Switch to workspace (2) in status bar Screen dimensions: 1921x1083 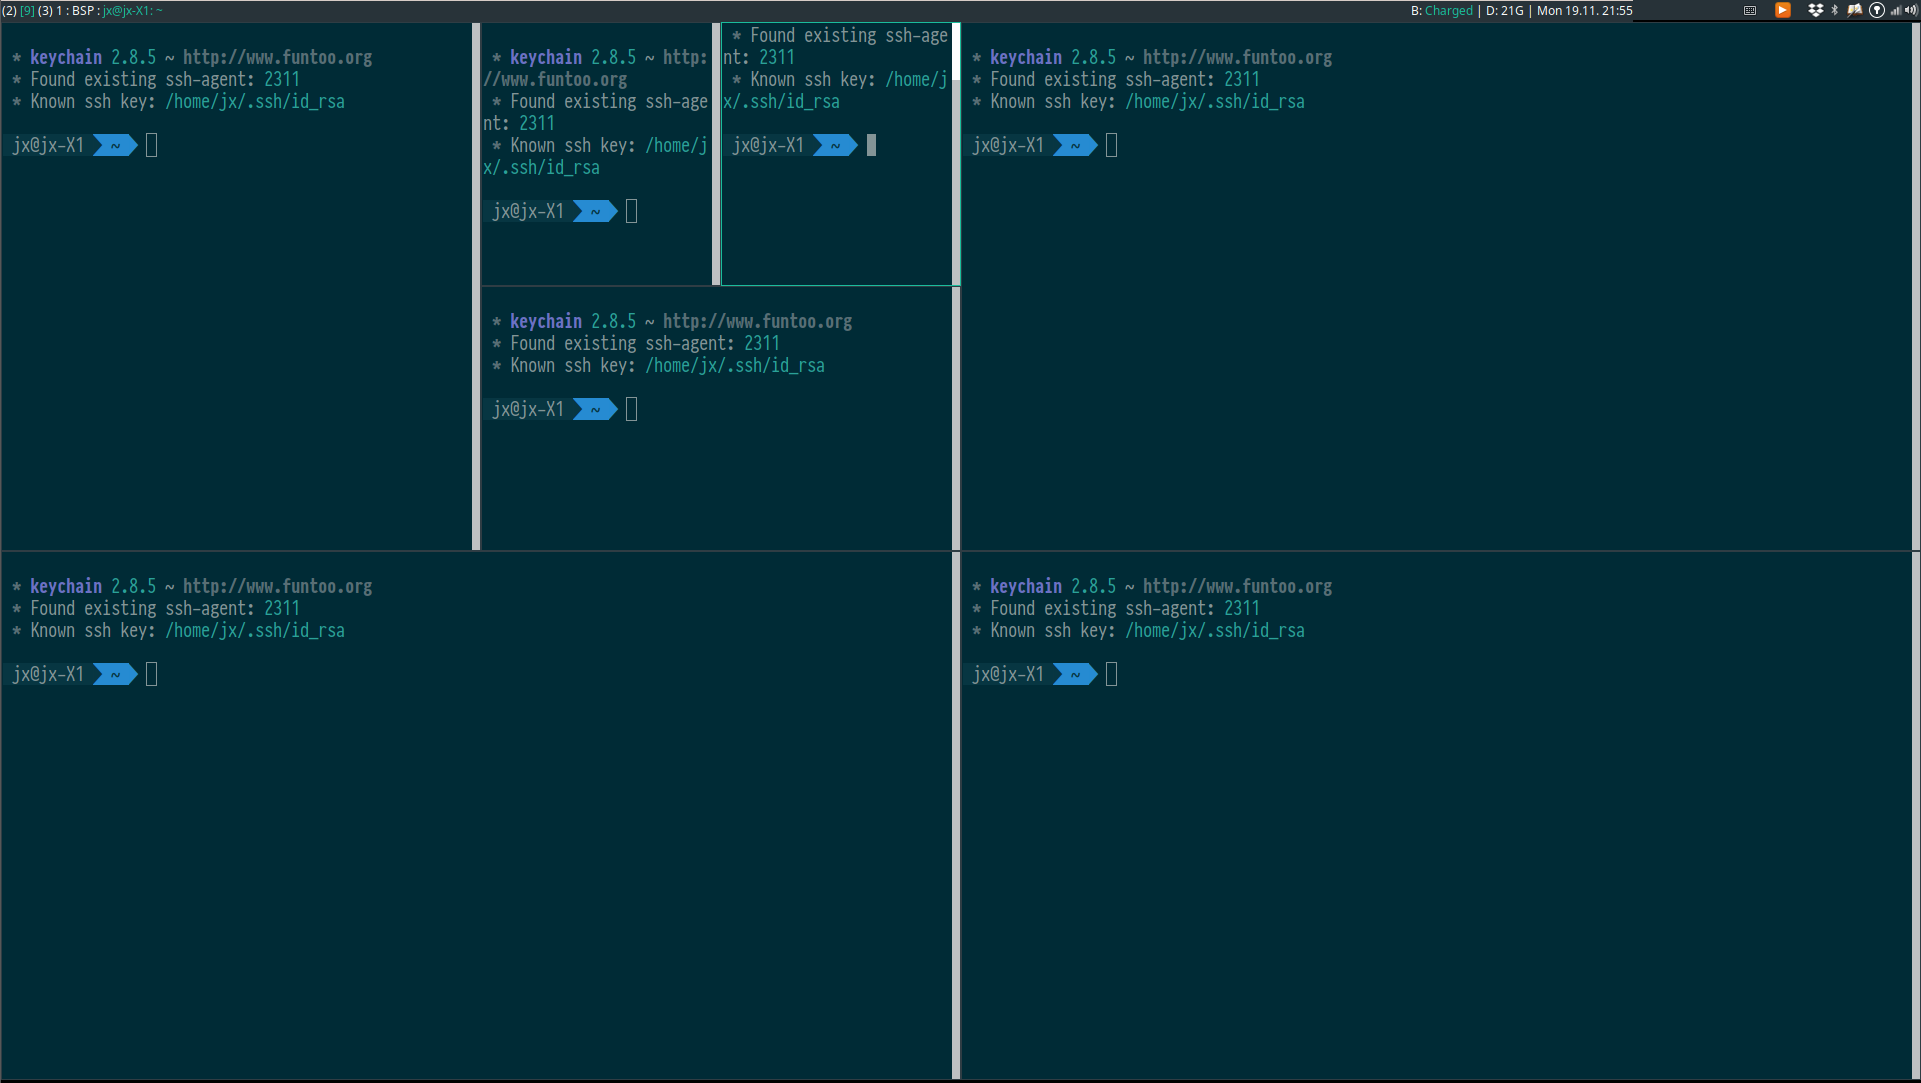click(x=8, y=10)
